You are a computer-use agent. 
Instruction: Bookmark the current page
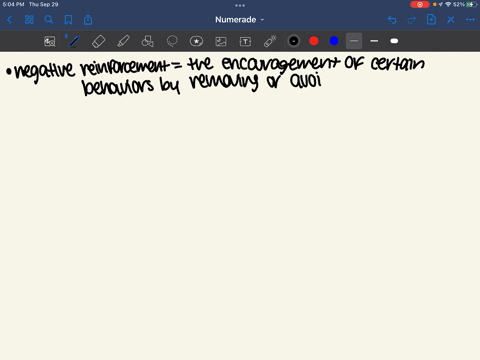[68, 20]
